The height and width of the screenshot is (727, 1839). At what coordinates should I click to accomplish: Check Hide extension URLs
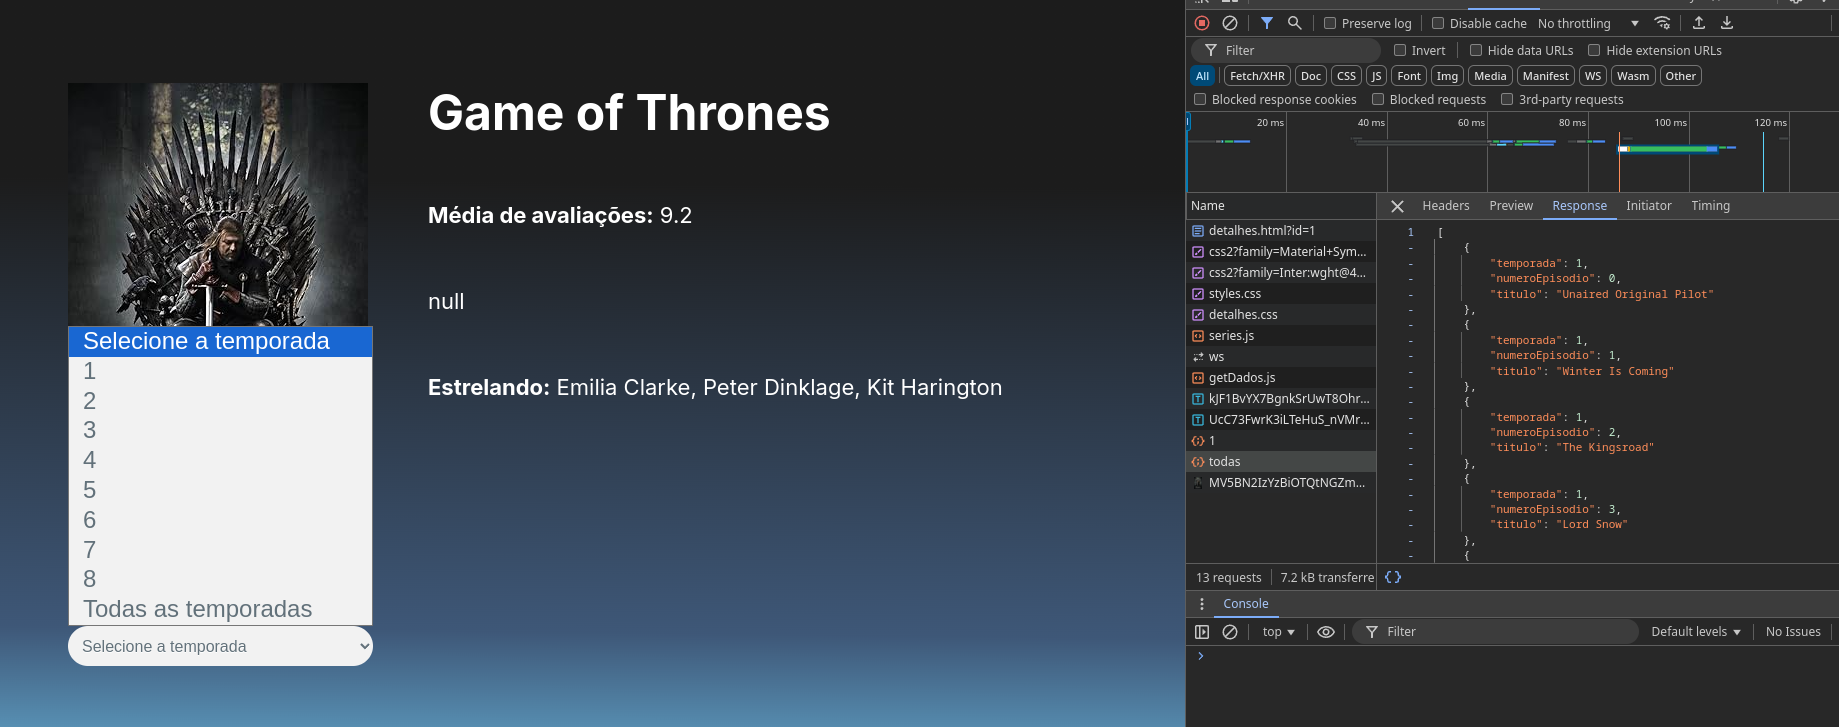[x=1594, y=50]
